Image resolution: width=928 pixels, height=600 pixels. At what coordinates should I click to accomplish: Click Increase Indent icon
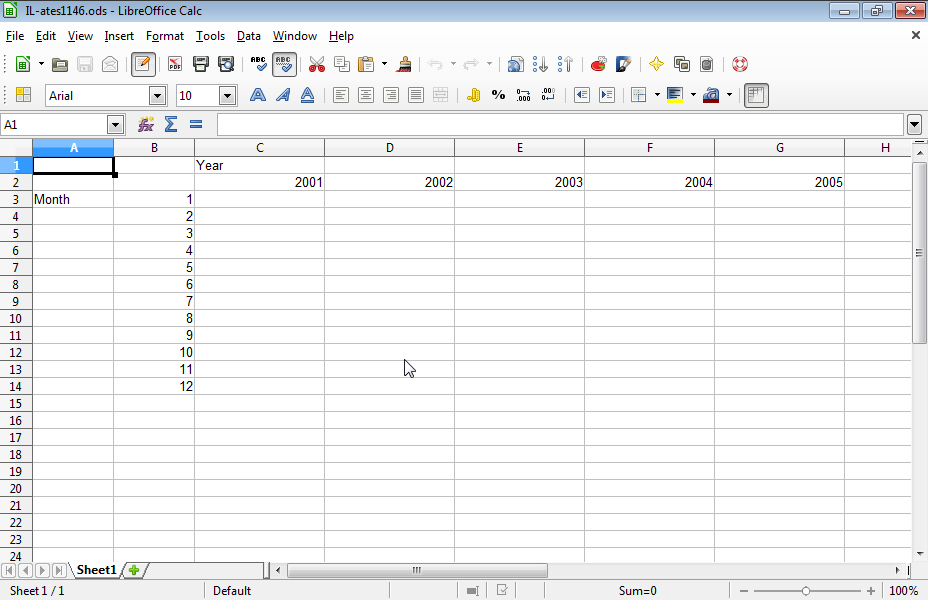point(607,95)
